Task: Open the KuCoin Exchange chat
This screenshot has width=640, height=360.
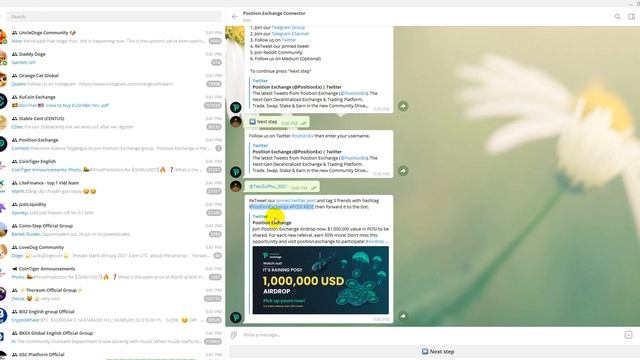Action: click(111, 101)
